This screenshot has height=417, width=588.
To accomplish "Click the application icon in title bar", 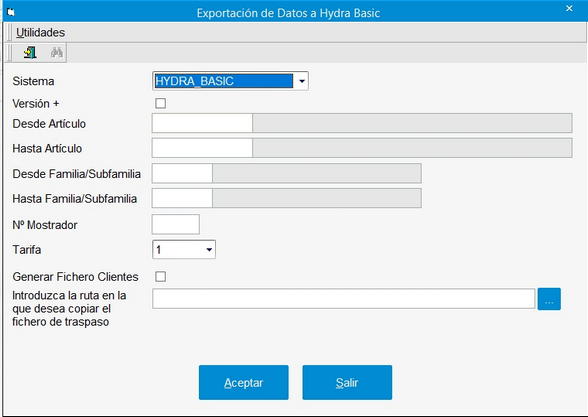I will pos(11,13).
